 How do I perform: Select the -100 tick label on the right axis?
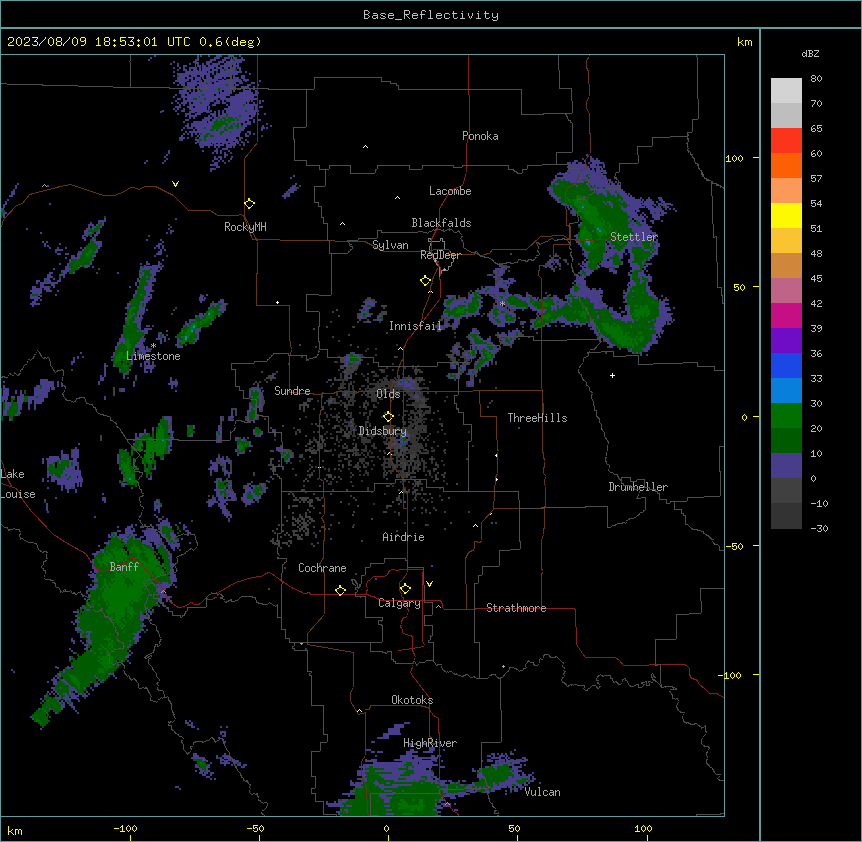[731, 675]
